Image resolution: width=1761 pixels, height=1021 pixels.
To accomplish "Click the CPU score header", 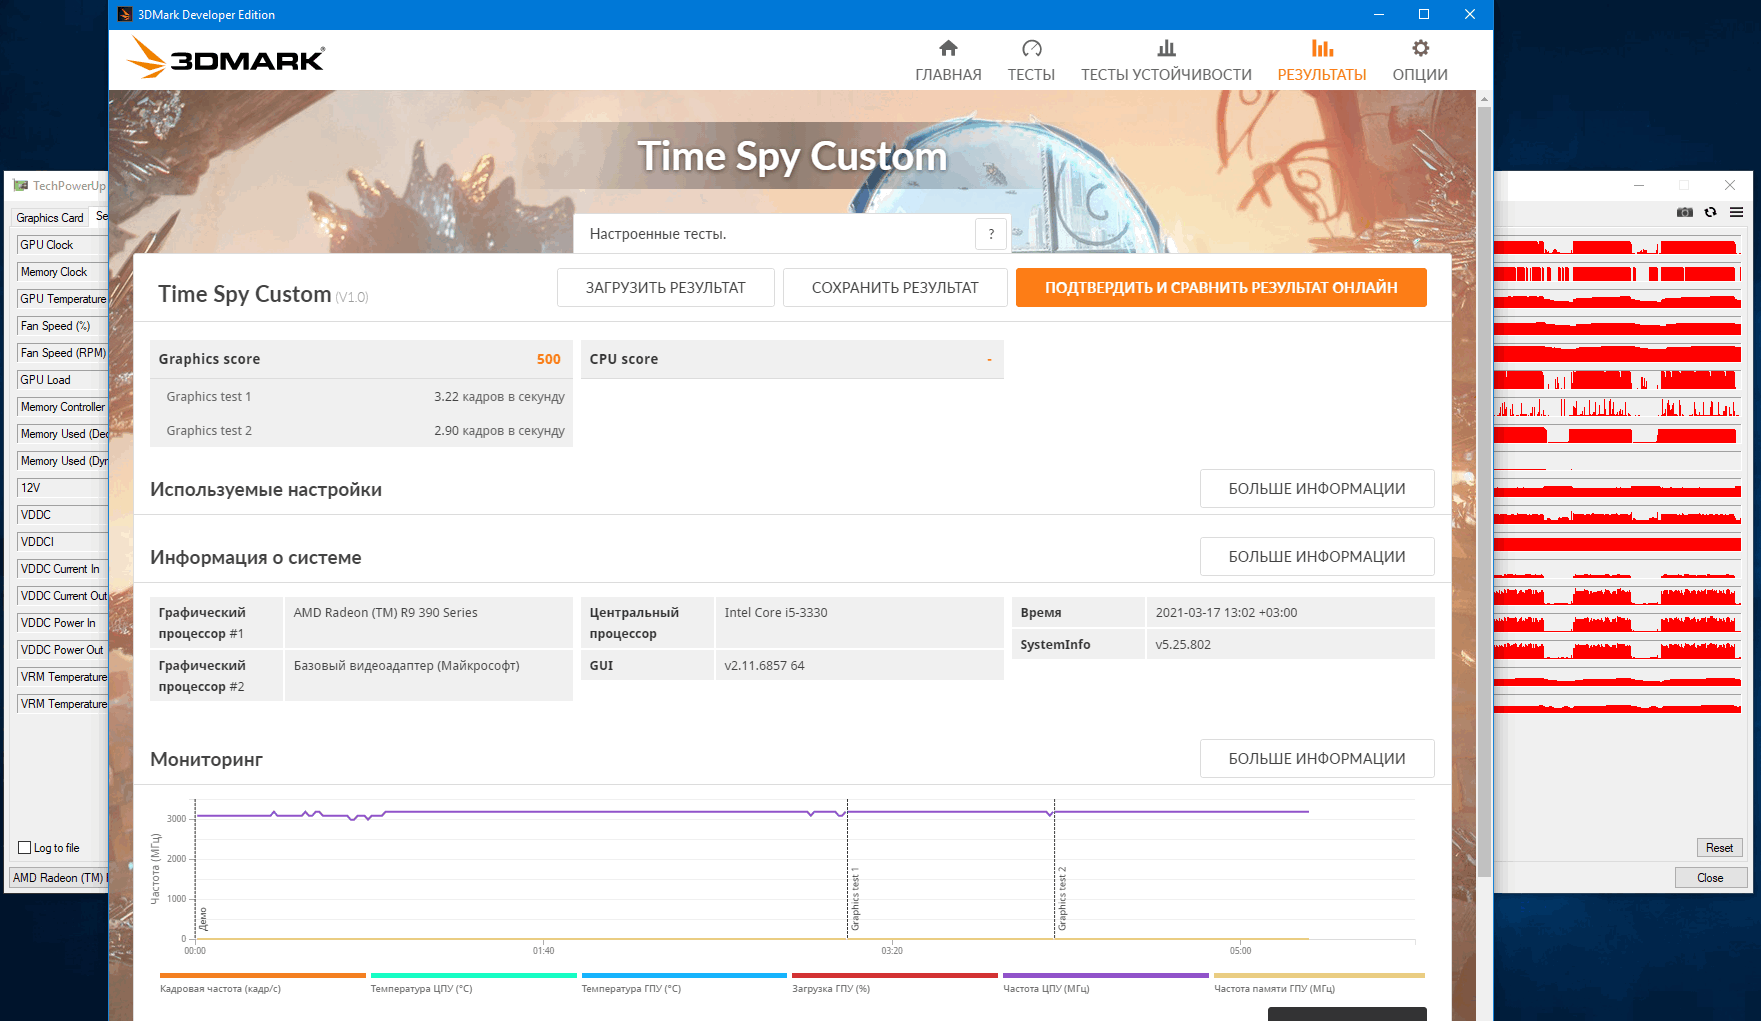I will [x=792, y=359].
